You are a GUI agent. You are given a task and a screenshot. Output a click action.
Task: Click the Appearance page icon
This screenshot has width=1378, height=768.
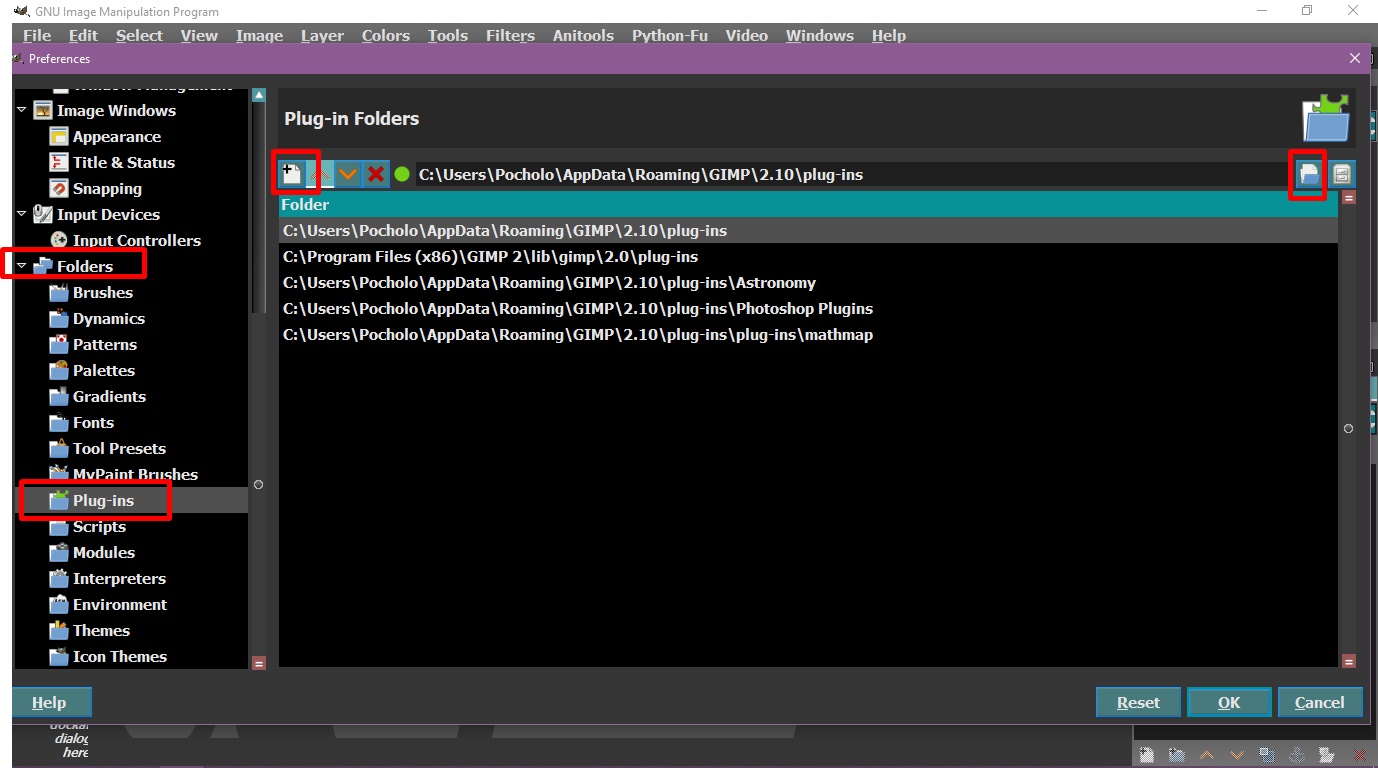click(58, 136)
